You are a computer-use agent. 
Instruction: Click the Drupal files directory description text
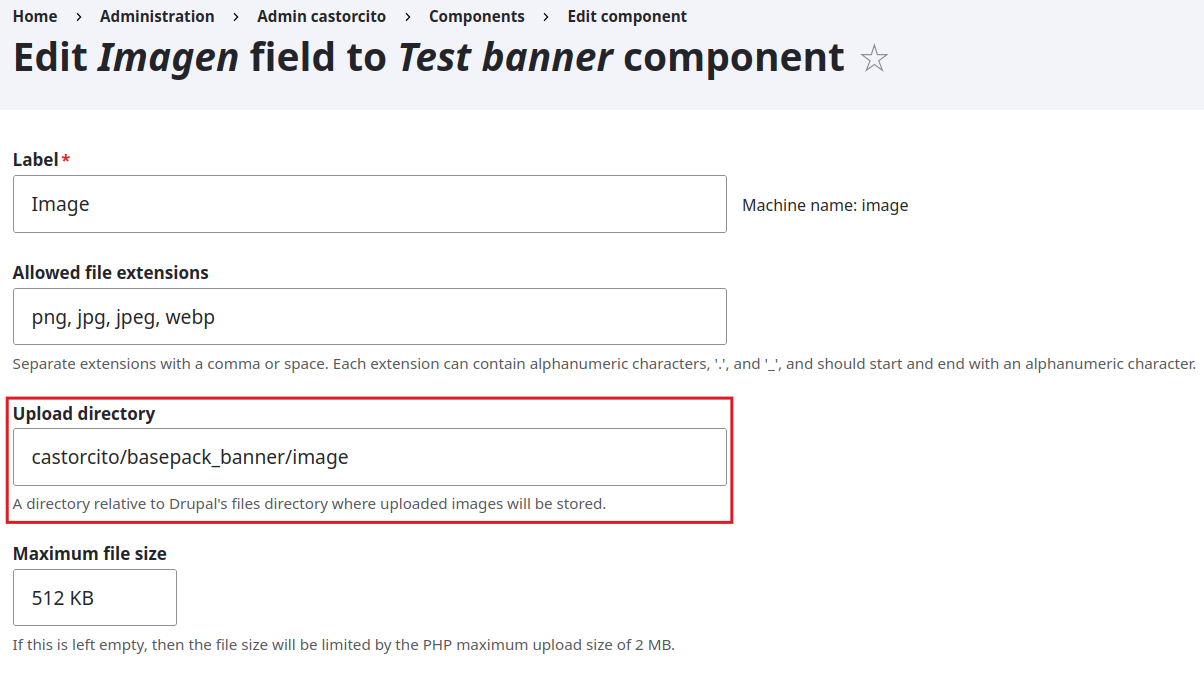point(309,504)
